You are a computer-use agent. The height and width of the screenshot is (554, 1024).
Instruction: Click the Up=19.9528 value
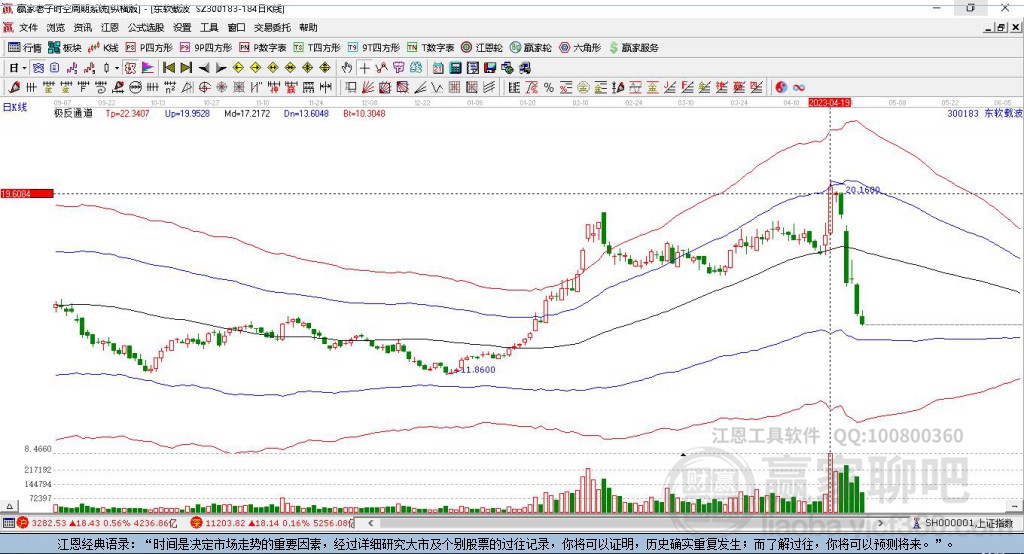[187, 113]
